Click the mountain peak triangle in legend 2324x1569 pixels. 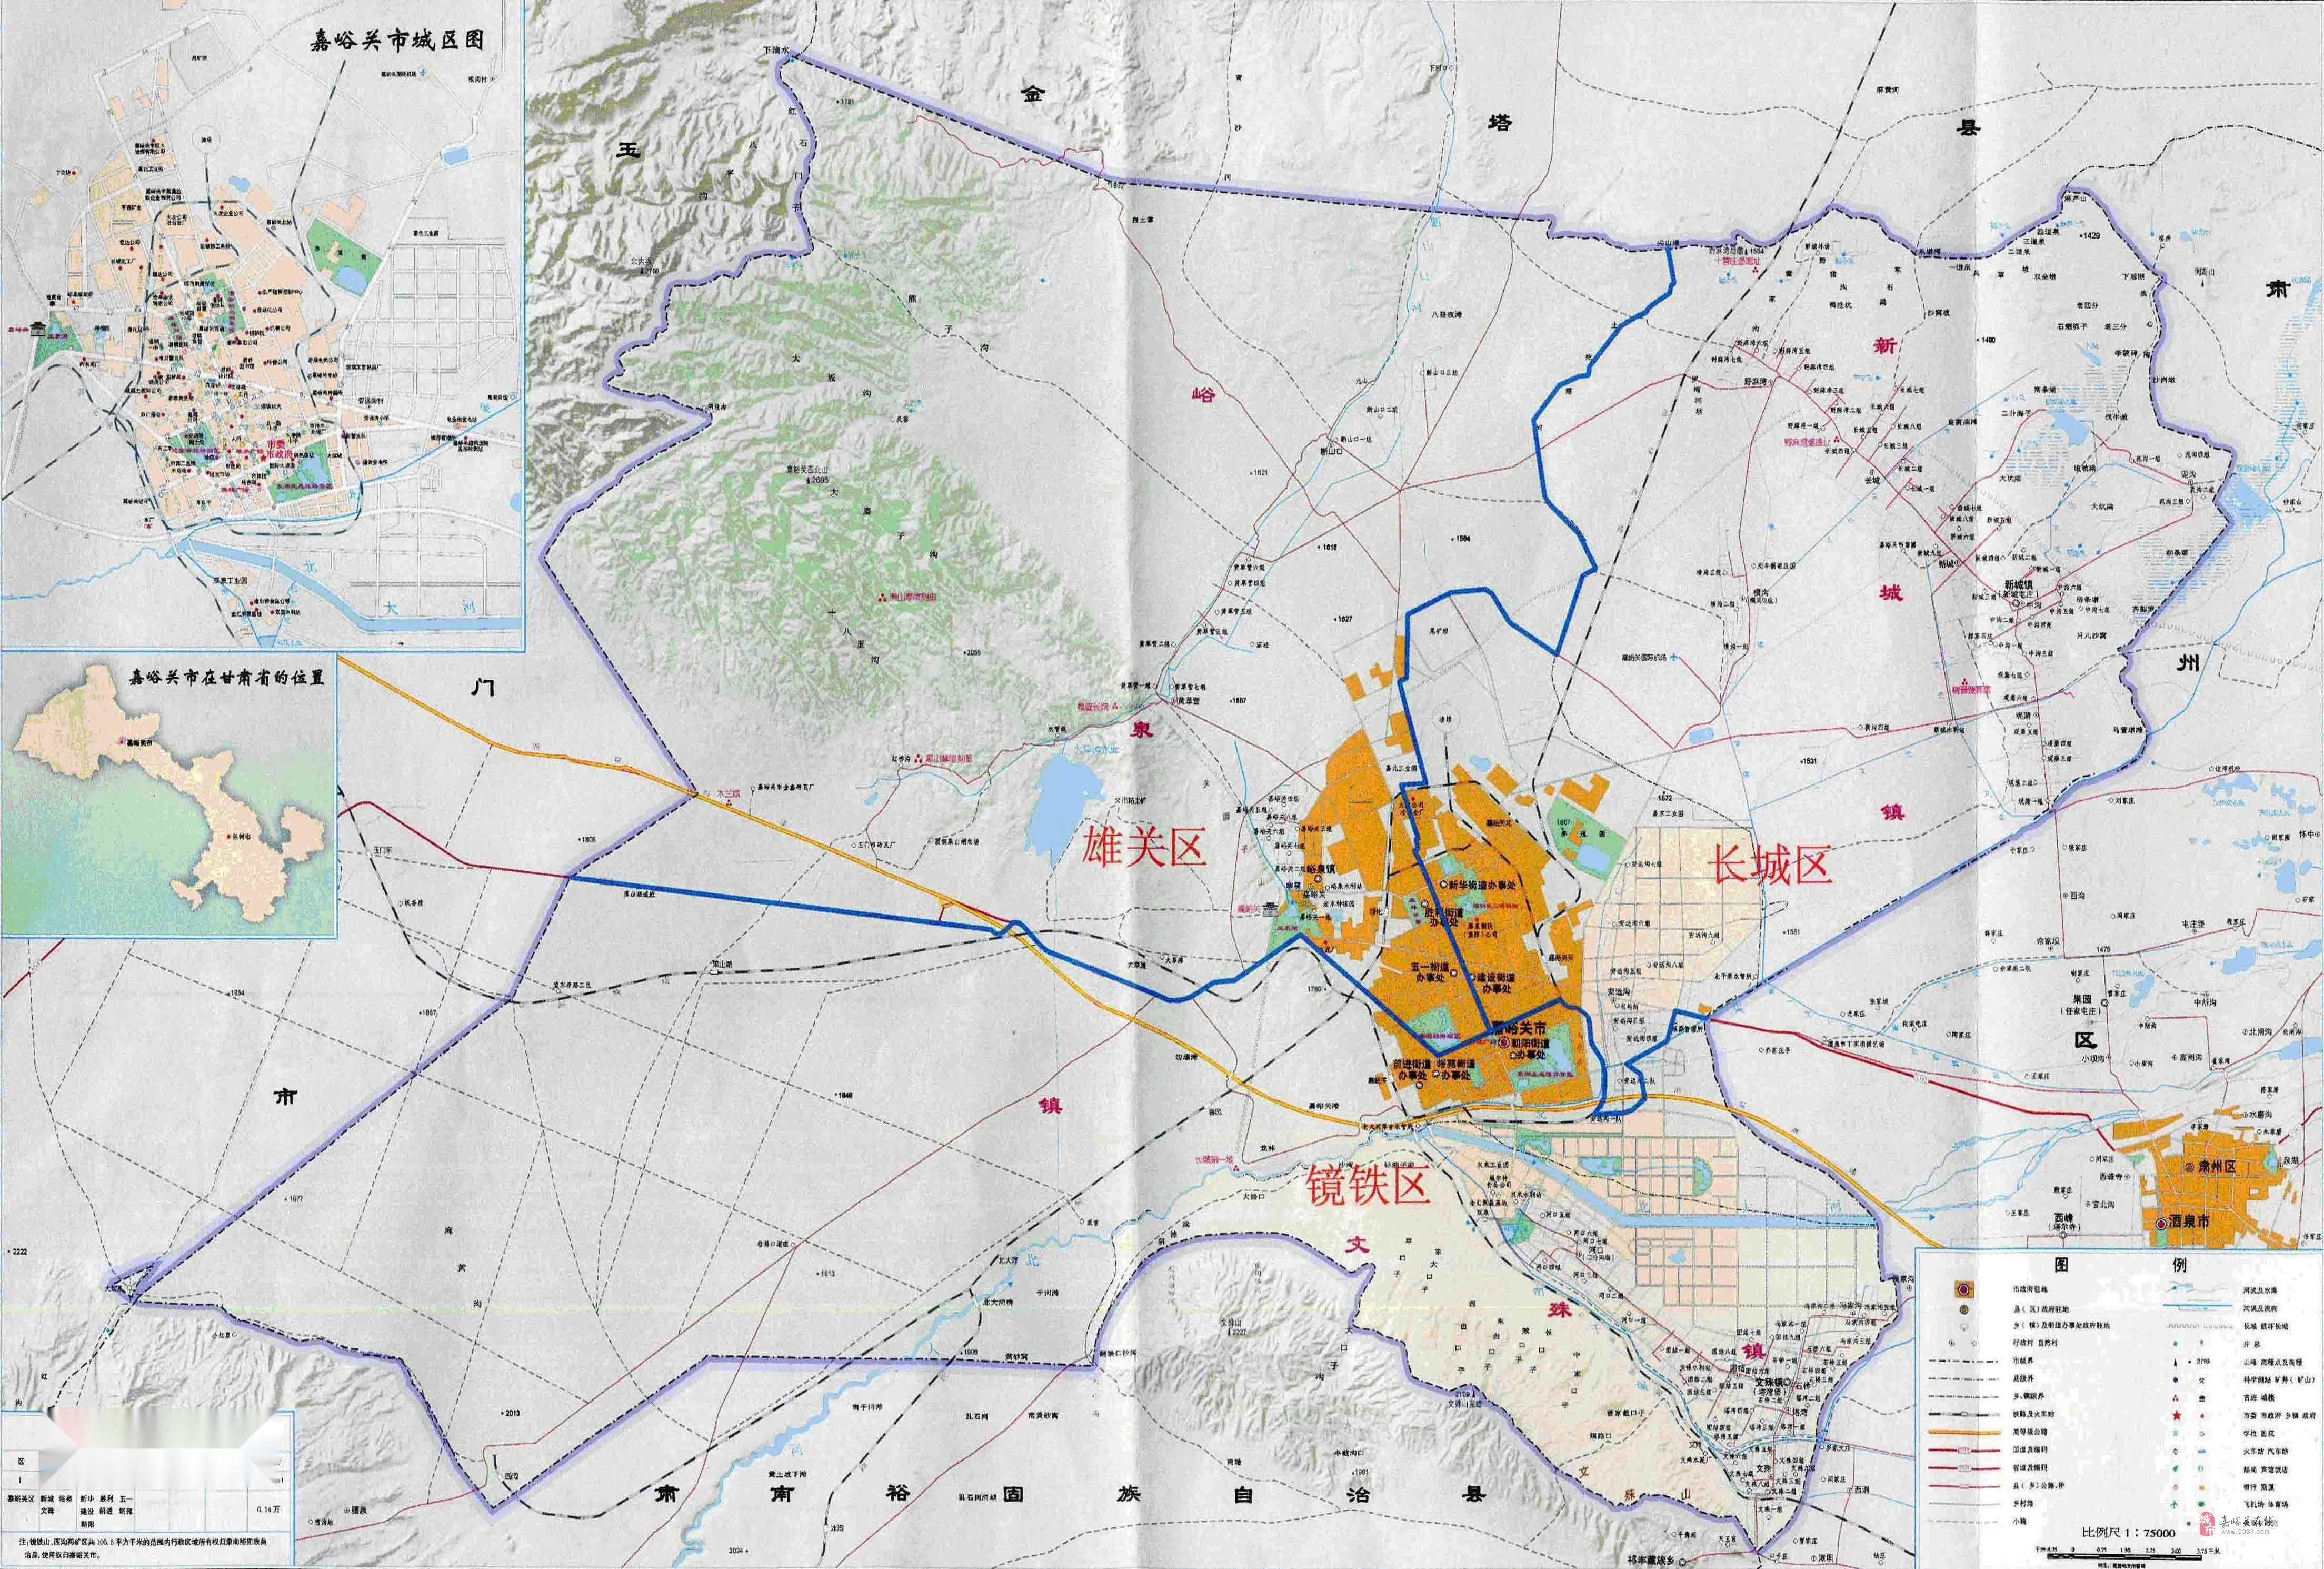pos(2175,1362)
